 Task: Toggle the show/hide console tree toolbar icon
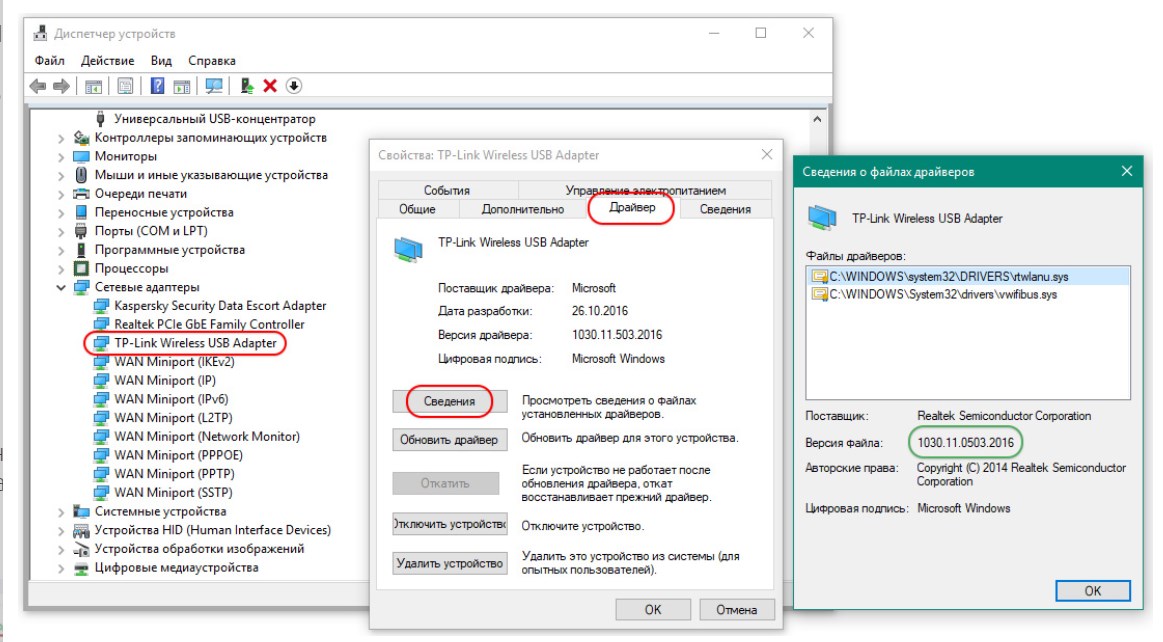pyautogui.click(x=93, y=86)
